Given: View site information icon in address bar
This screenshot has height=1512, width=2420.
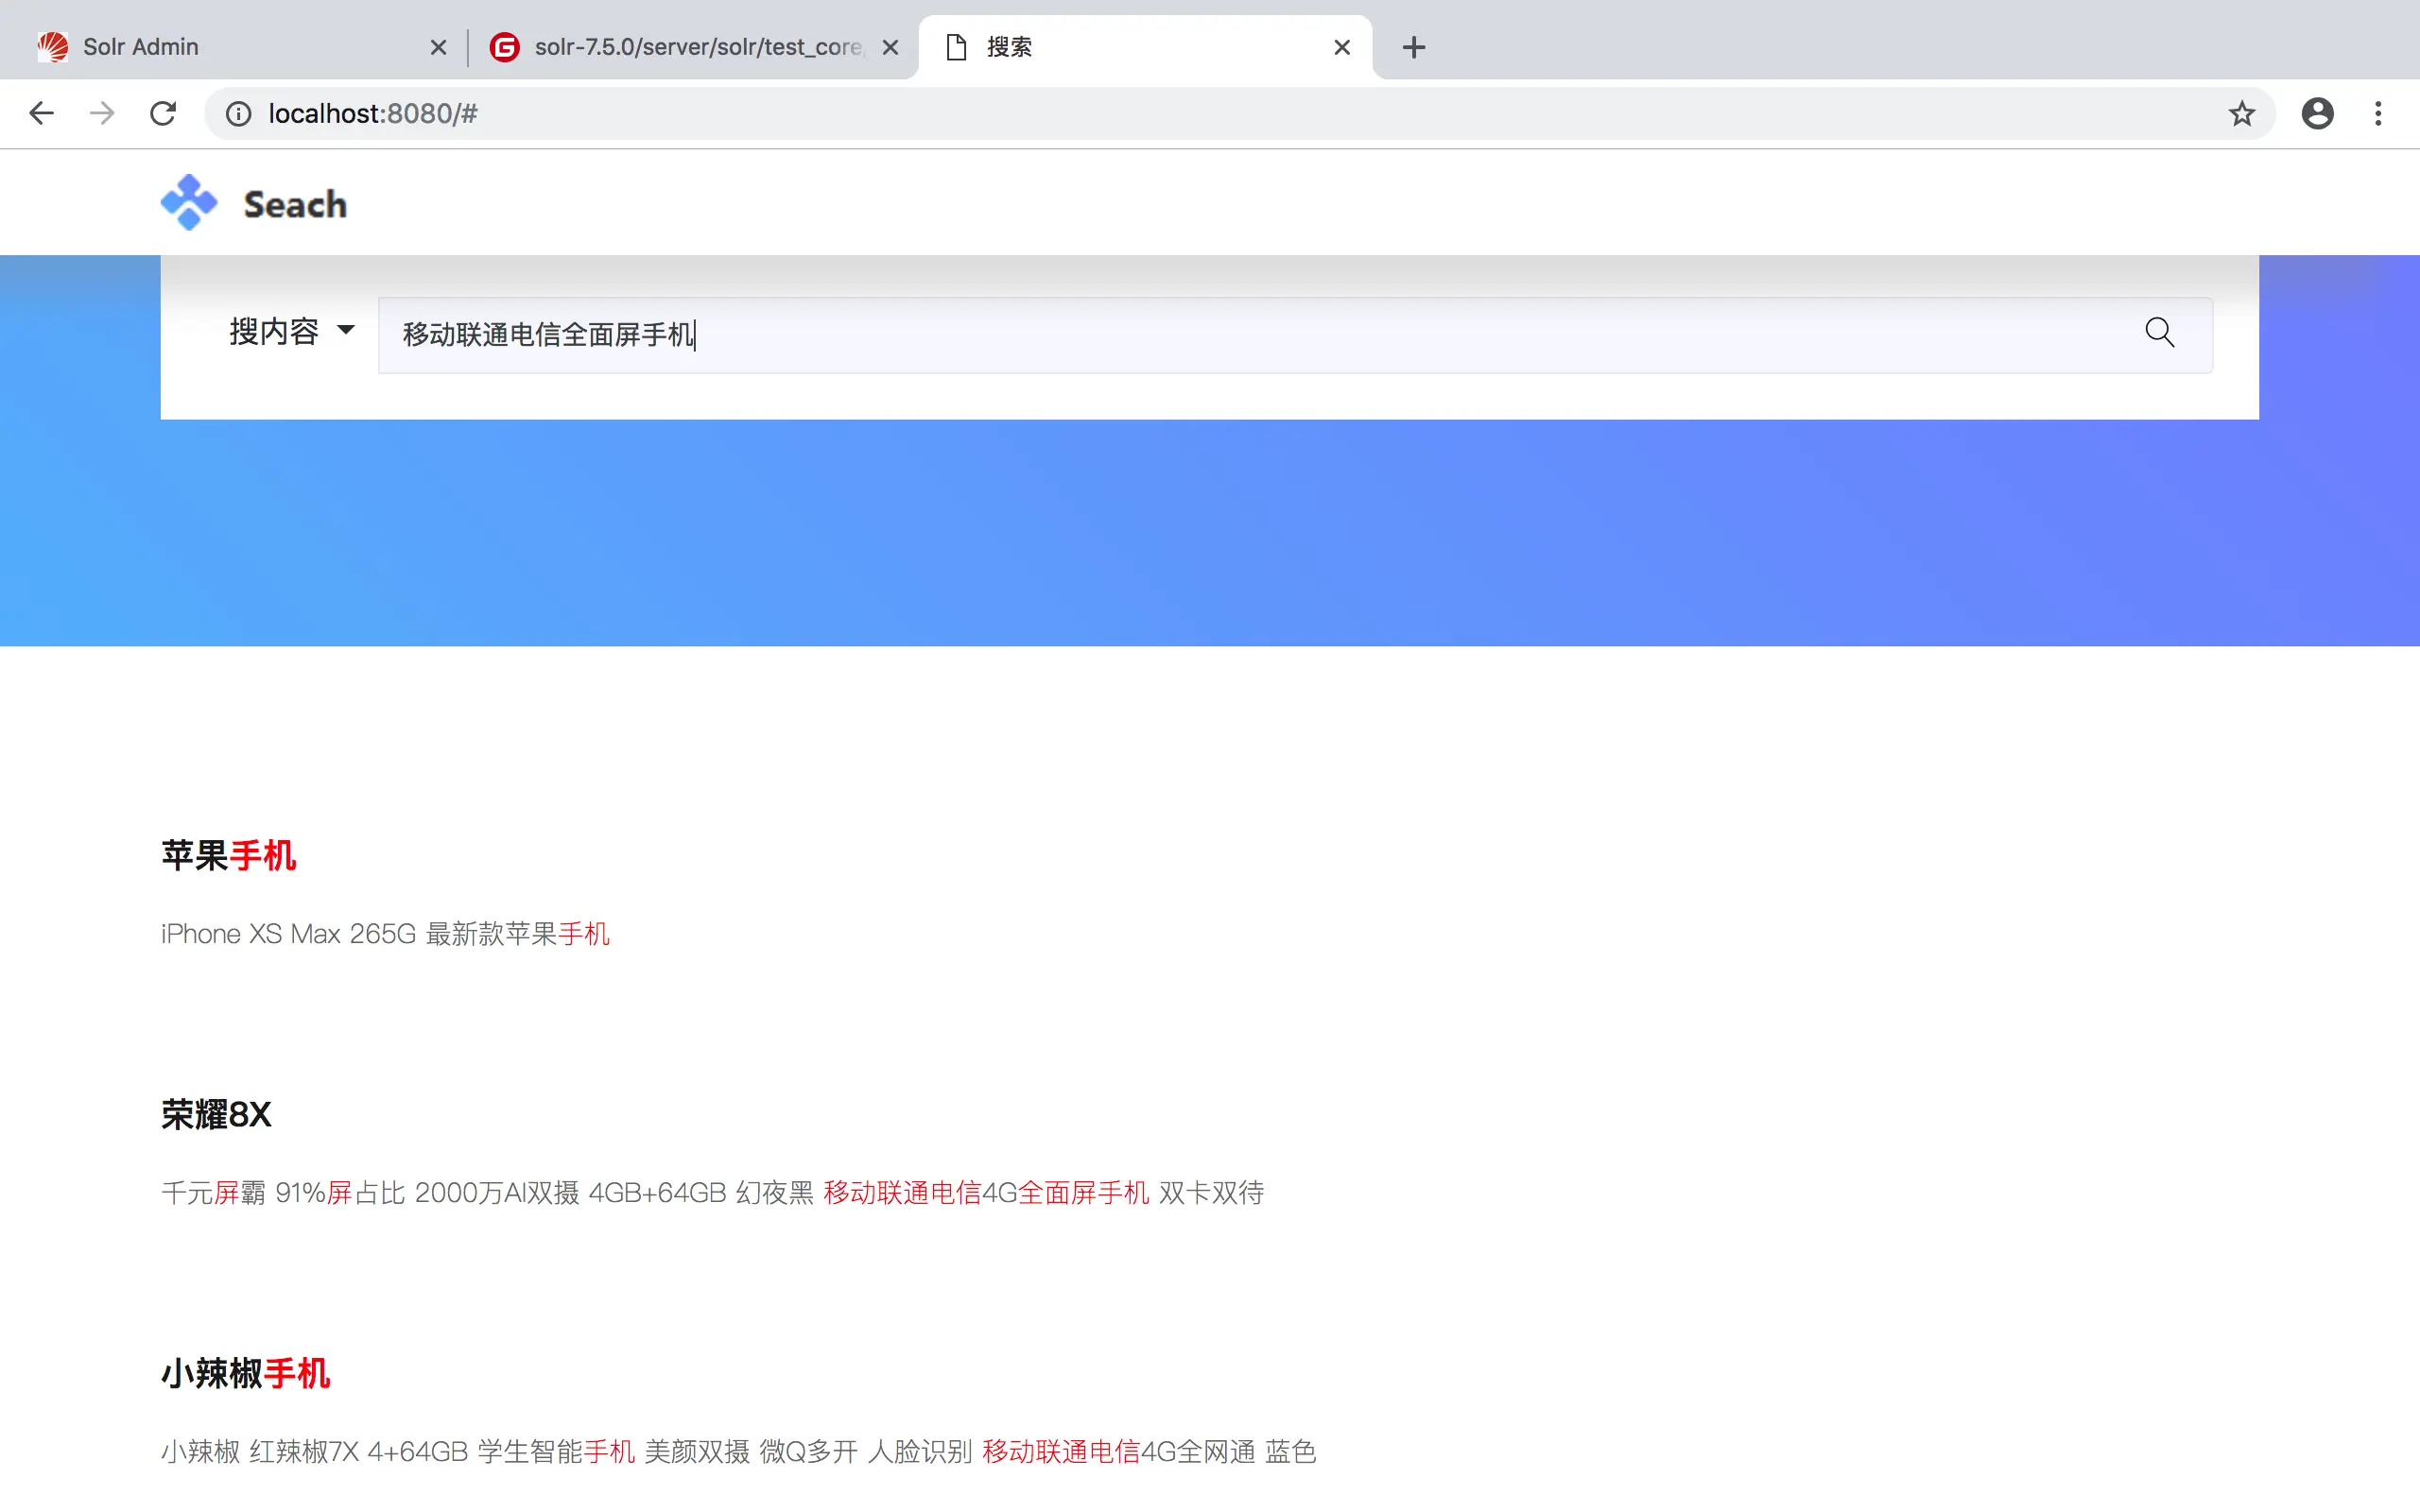Looking at the screenshot, I should tap(238, 113).
